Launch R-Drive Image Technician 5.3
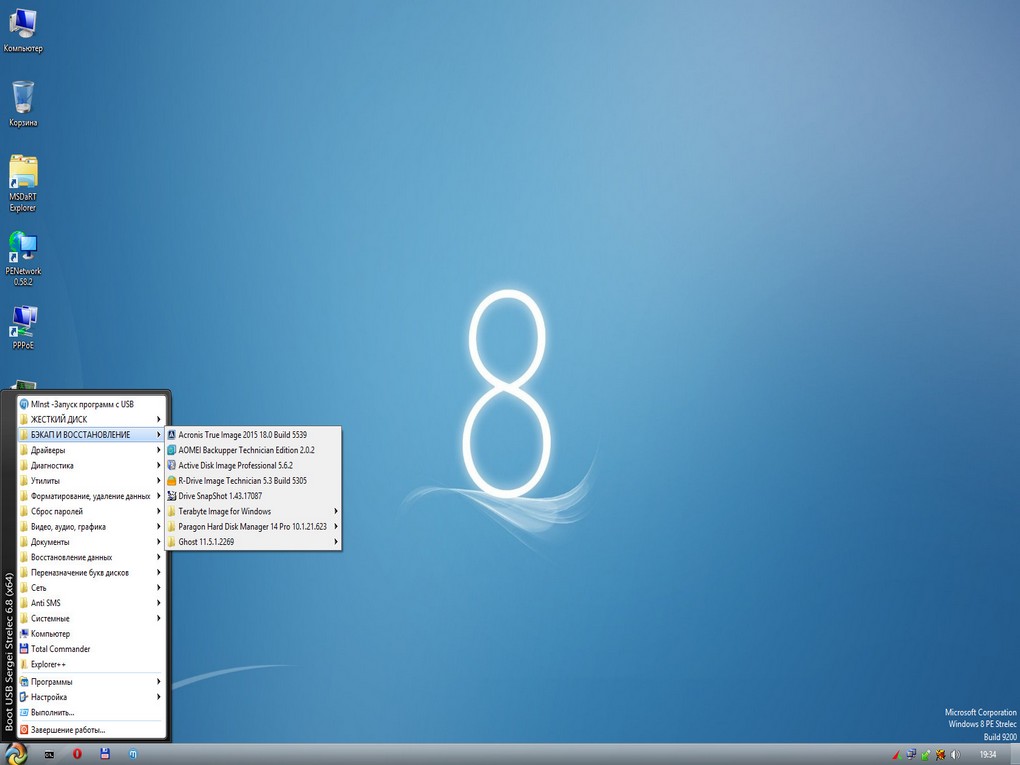Image resolution: width=1020 pixels, height=765 pixels. tap(254, 481)
